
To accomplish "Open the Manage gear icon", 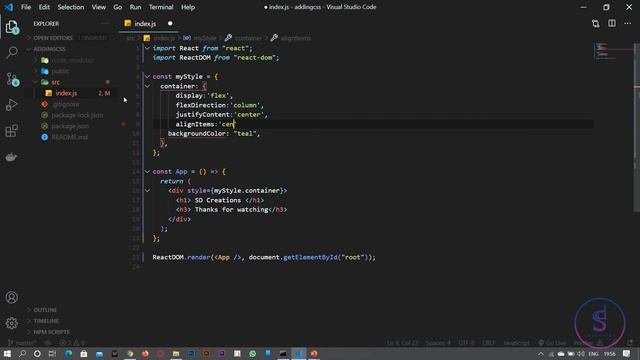I will click(x=12, y=323).
